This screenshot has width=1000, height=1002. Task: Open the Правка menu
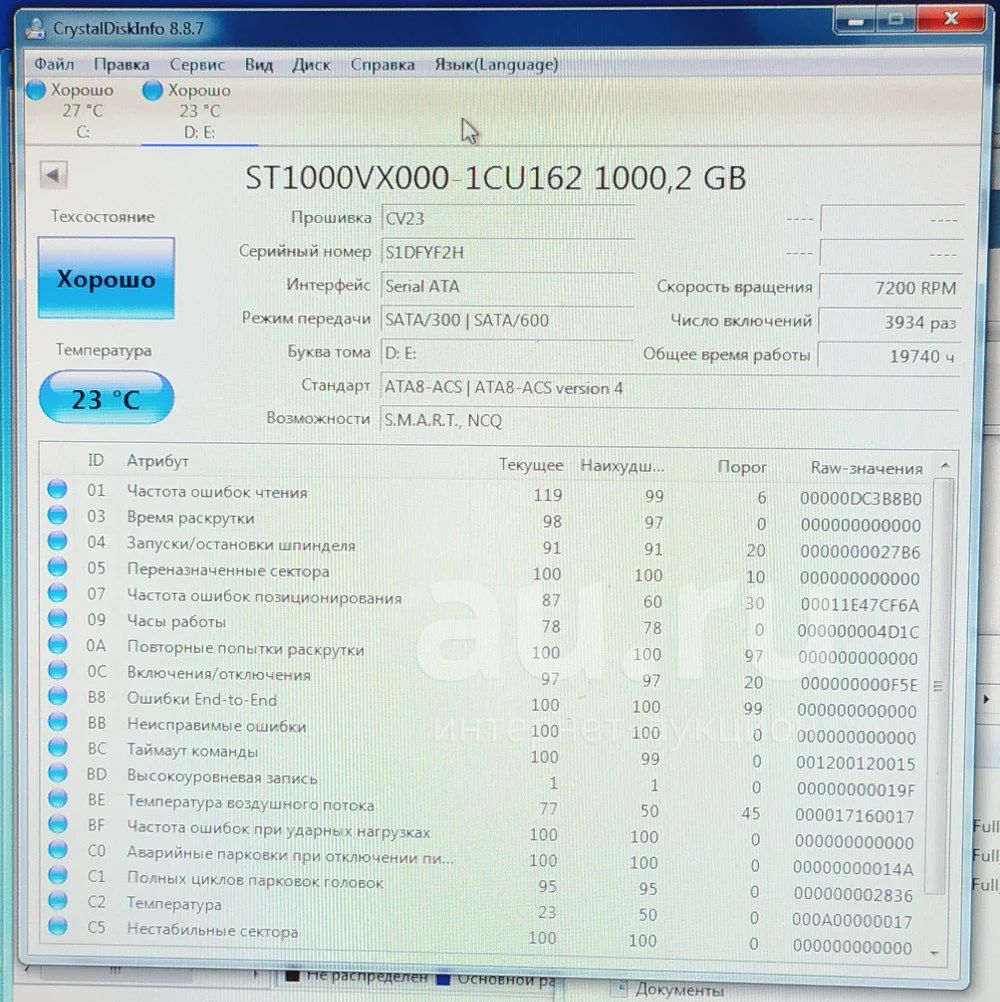click(121, 65)
